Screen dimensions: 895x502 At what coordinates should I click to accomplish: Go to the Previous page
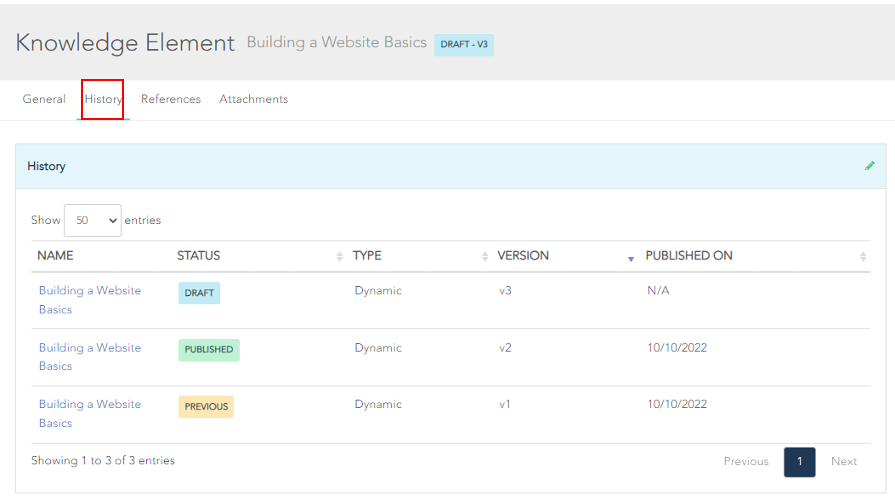[x=746, y=461]
